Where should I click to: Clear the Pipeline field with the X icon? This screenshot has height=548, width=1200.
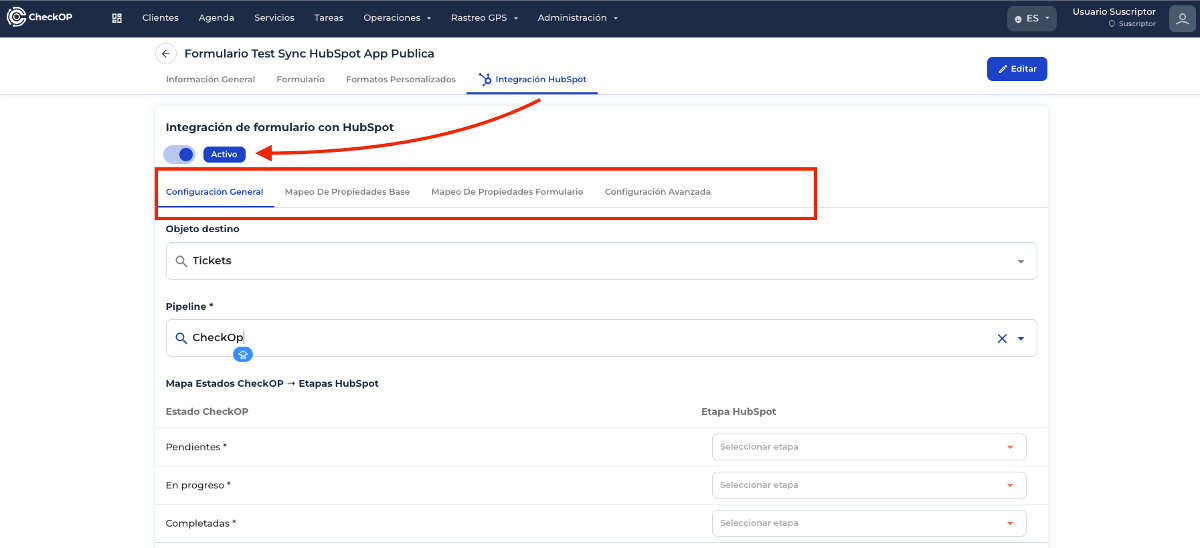(x=1002, y=338)
